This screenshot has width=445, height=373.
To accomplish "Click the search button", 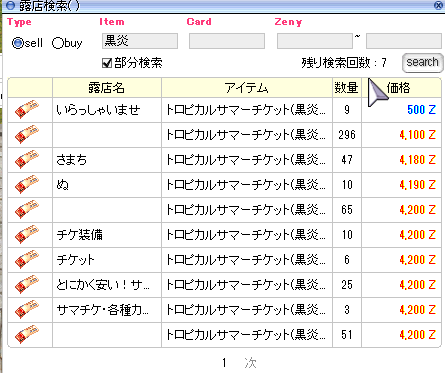I will 422,62.
